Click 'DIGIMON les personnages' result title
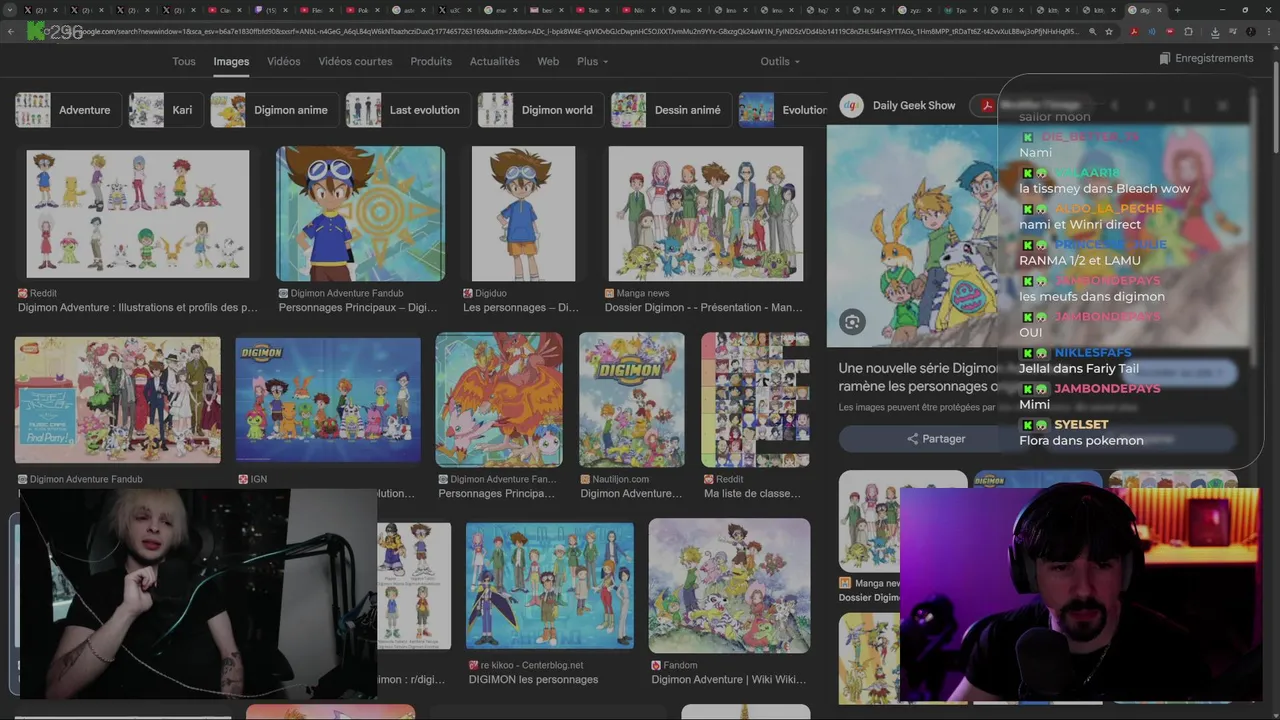1280x720 pixels. tap(533, 680)
